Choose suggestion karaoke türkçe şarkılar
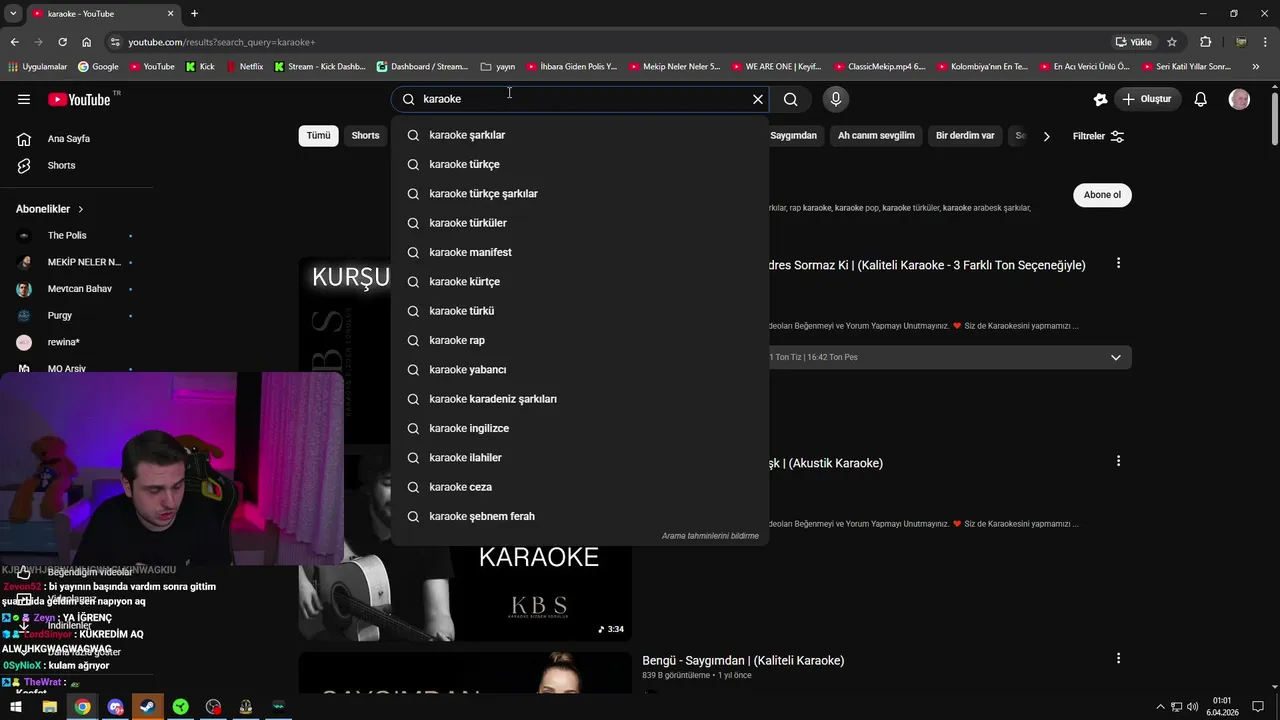This screenshot has height=720, width=1280. (x=580, y=194)
